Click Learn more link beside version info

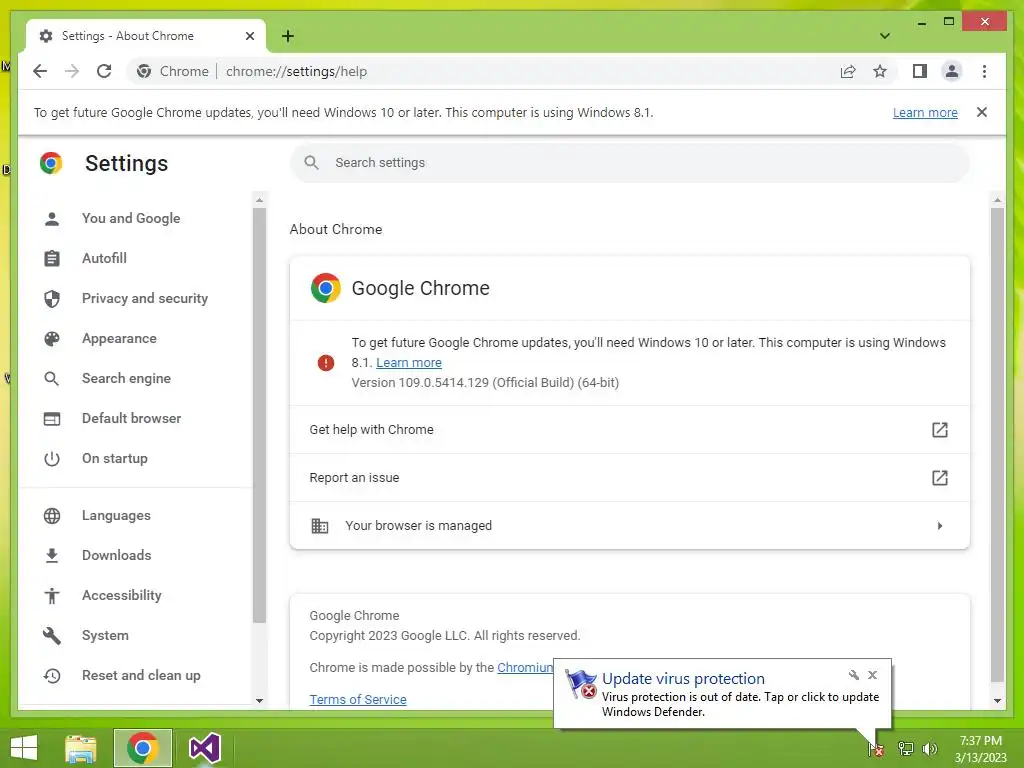409,362
